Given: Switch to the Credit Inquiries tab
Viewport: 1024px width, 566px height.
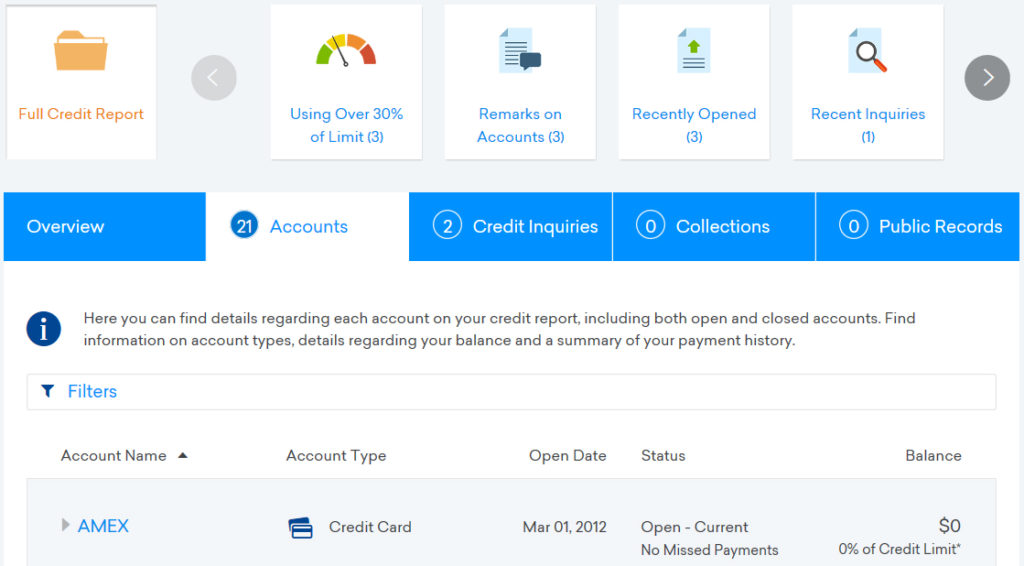Looking at the screenshot, I should pos(511,227).
